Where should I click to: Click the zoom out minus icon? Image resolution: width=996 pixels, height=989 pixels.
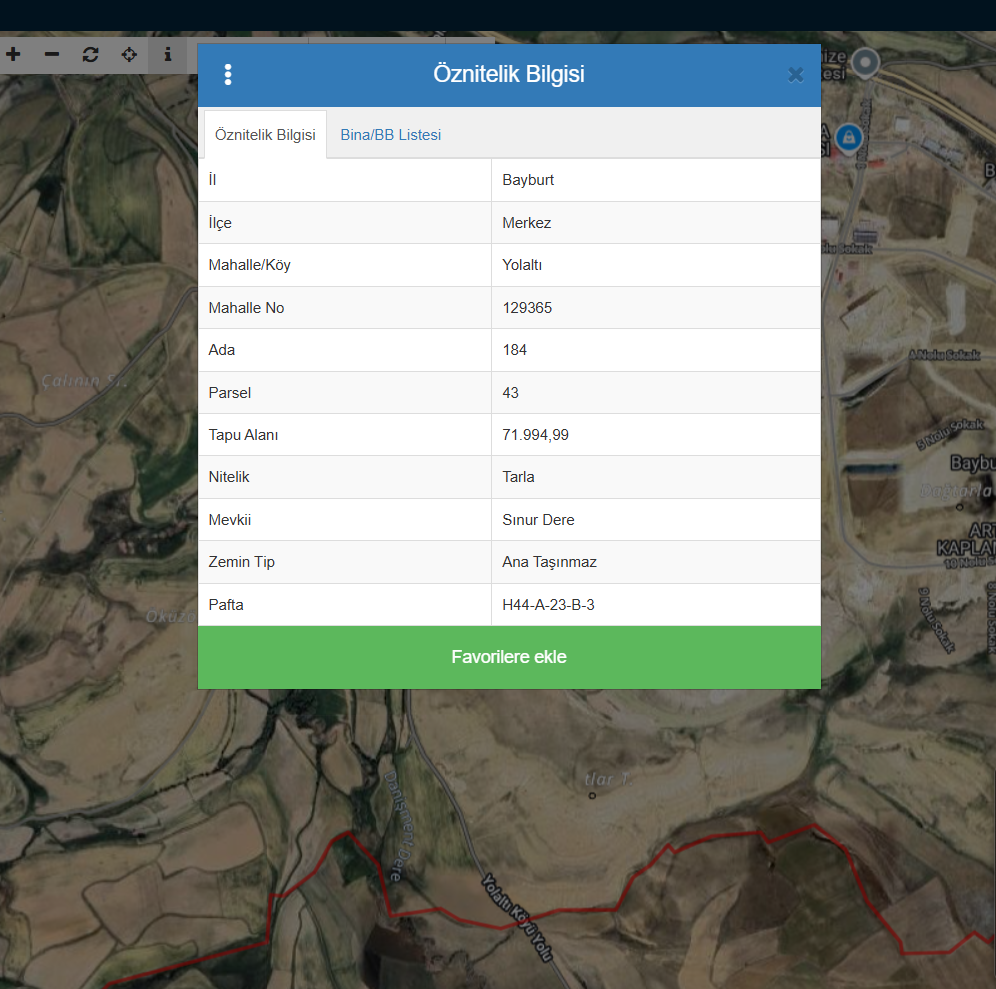[x=52, y=54]
